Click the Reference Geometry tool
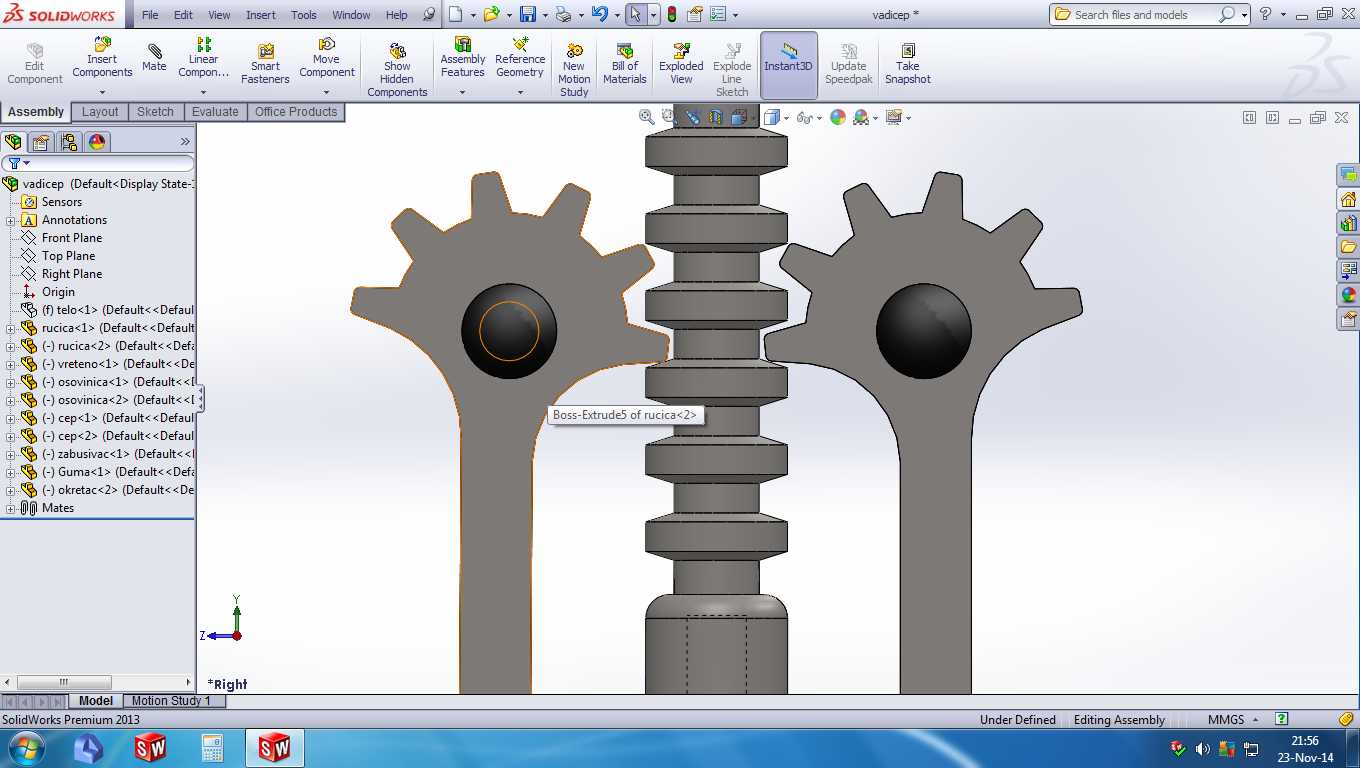The height and width of the screenshot is (768, 1360). pyautogui.click(x=520, y=58)
